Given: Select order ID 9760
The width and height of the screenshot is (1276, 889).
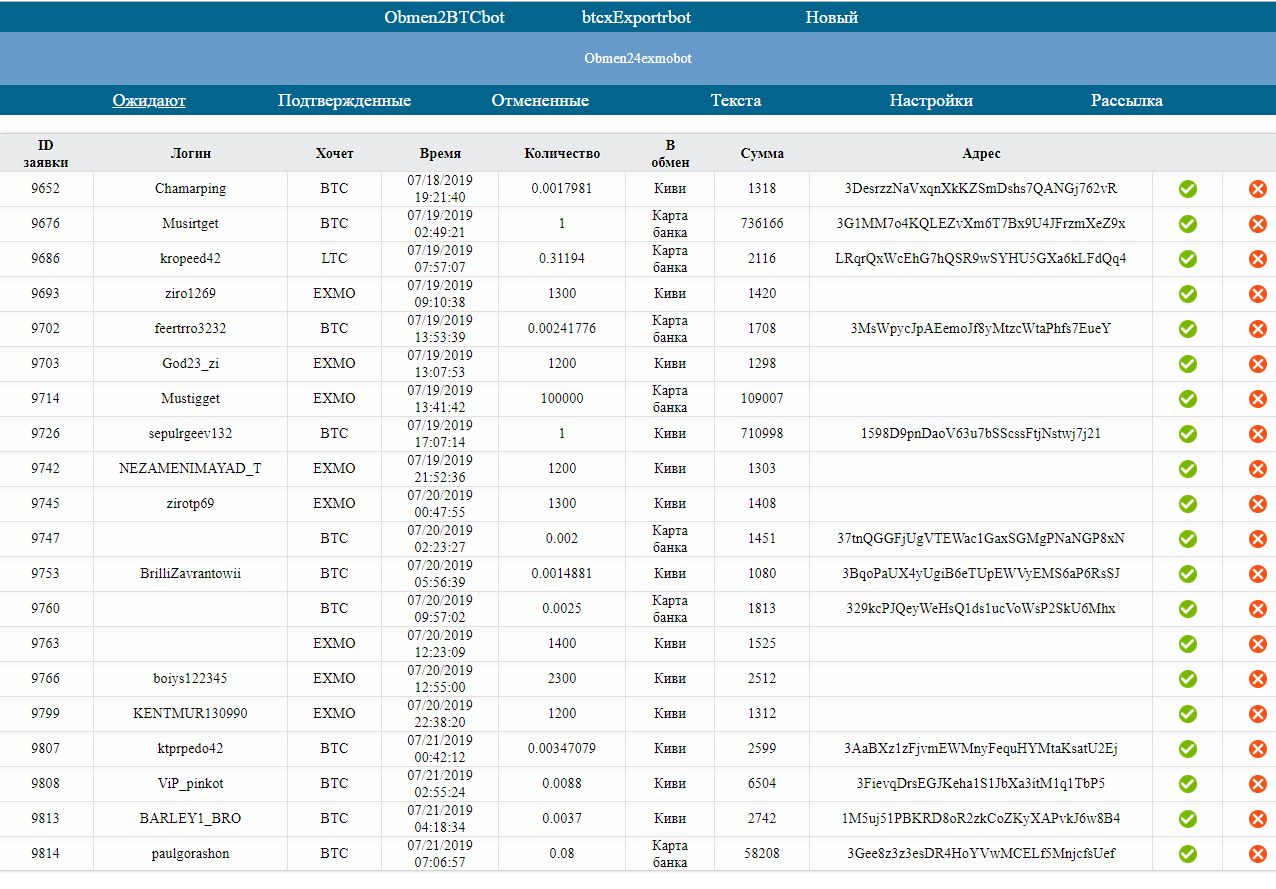Looking at the screenshot, I should point(46,609).
